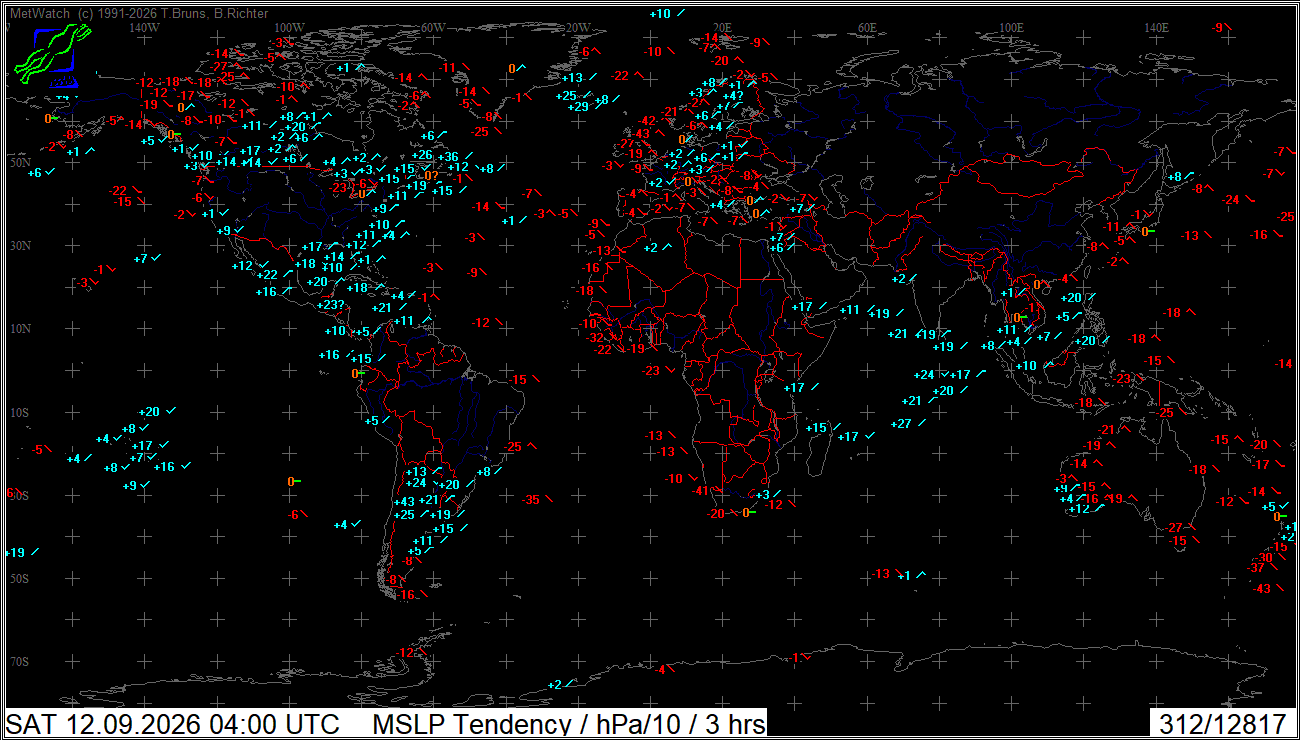Select the +26 station value in Canada
The image size is (1300, 740).
tap(422, 155)
